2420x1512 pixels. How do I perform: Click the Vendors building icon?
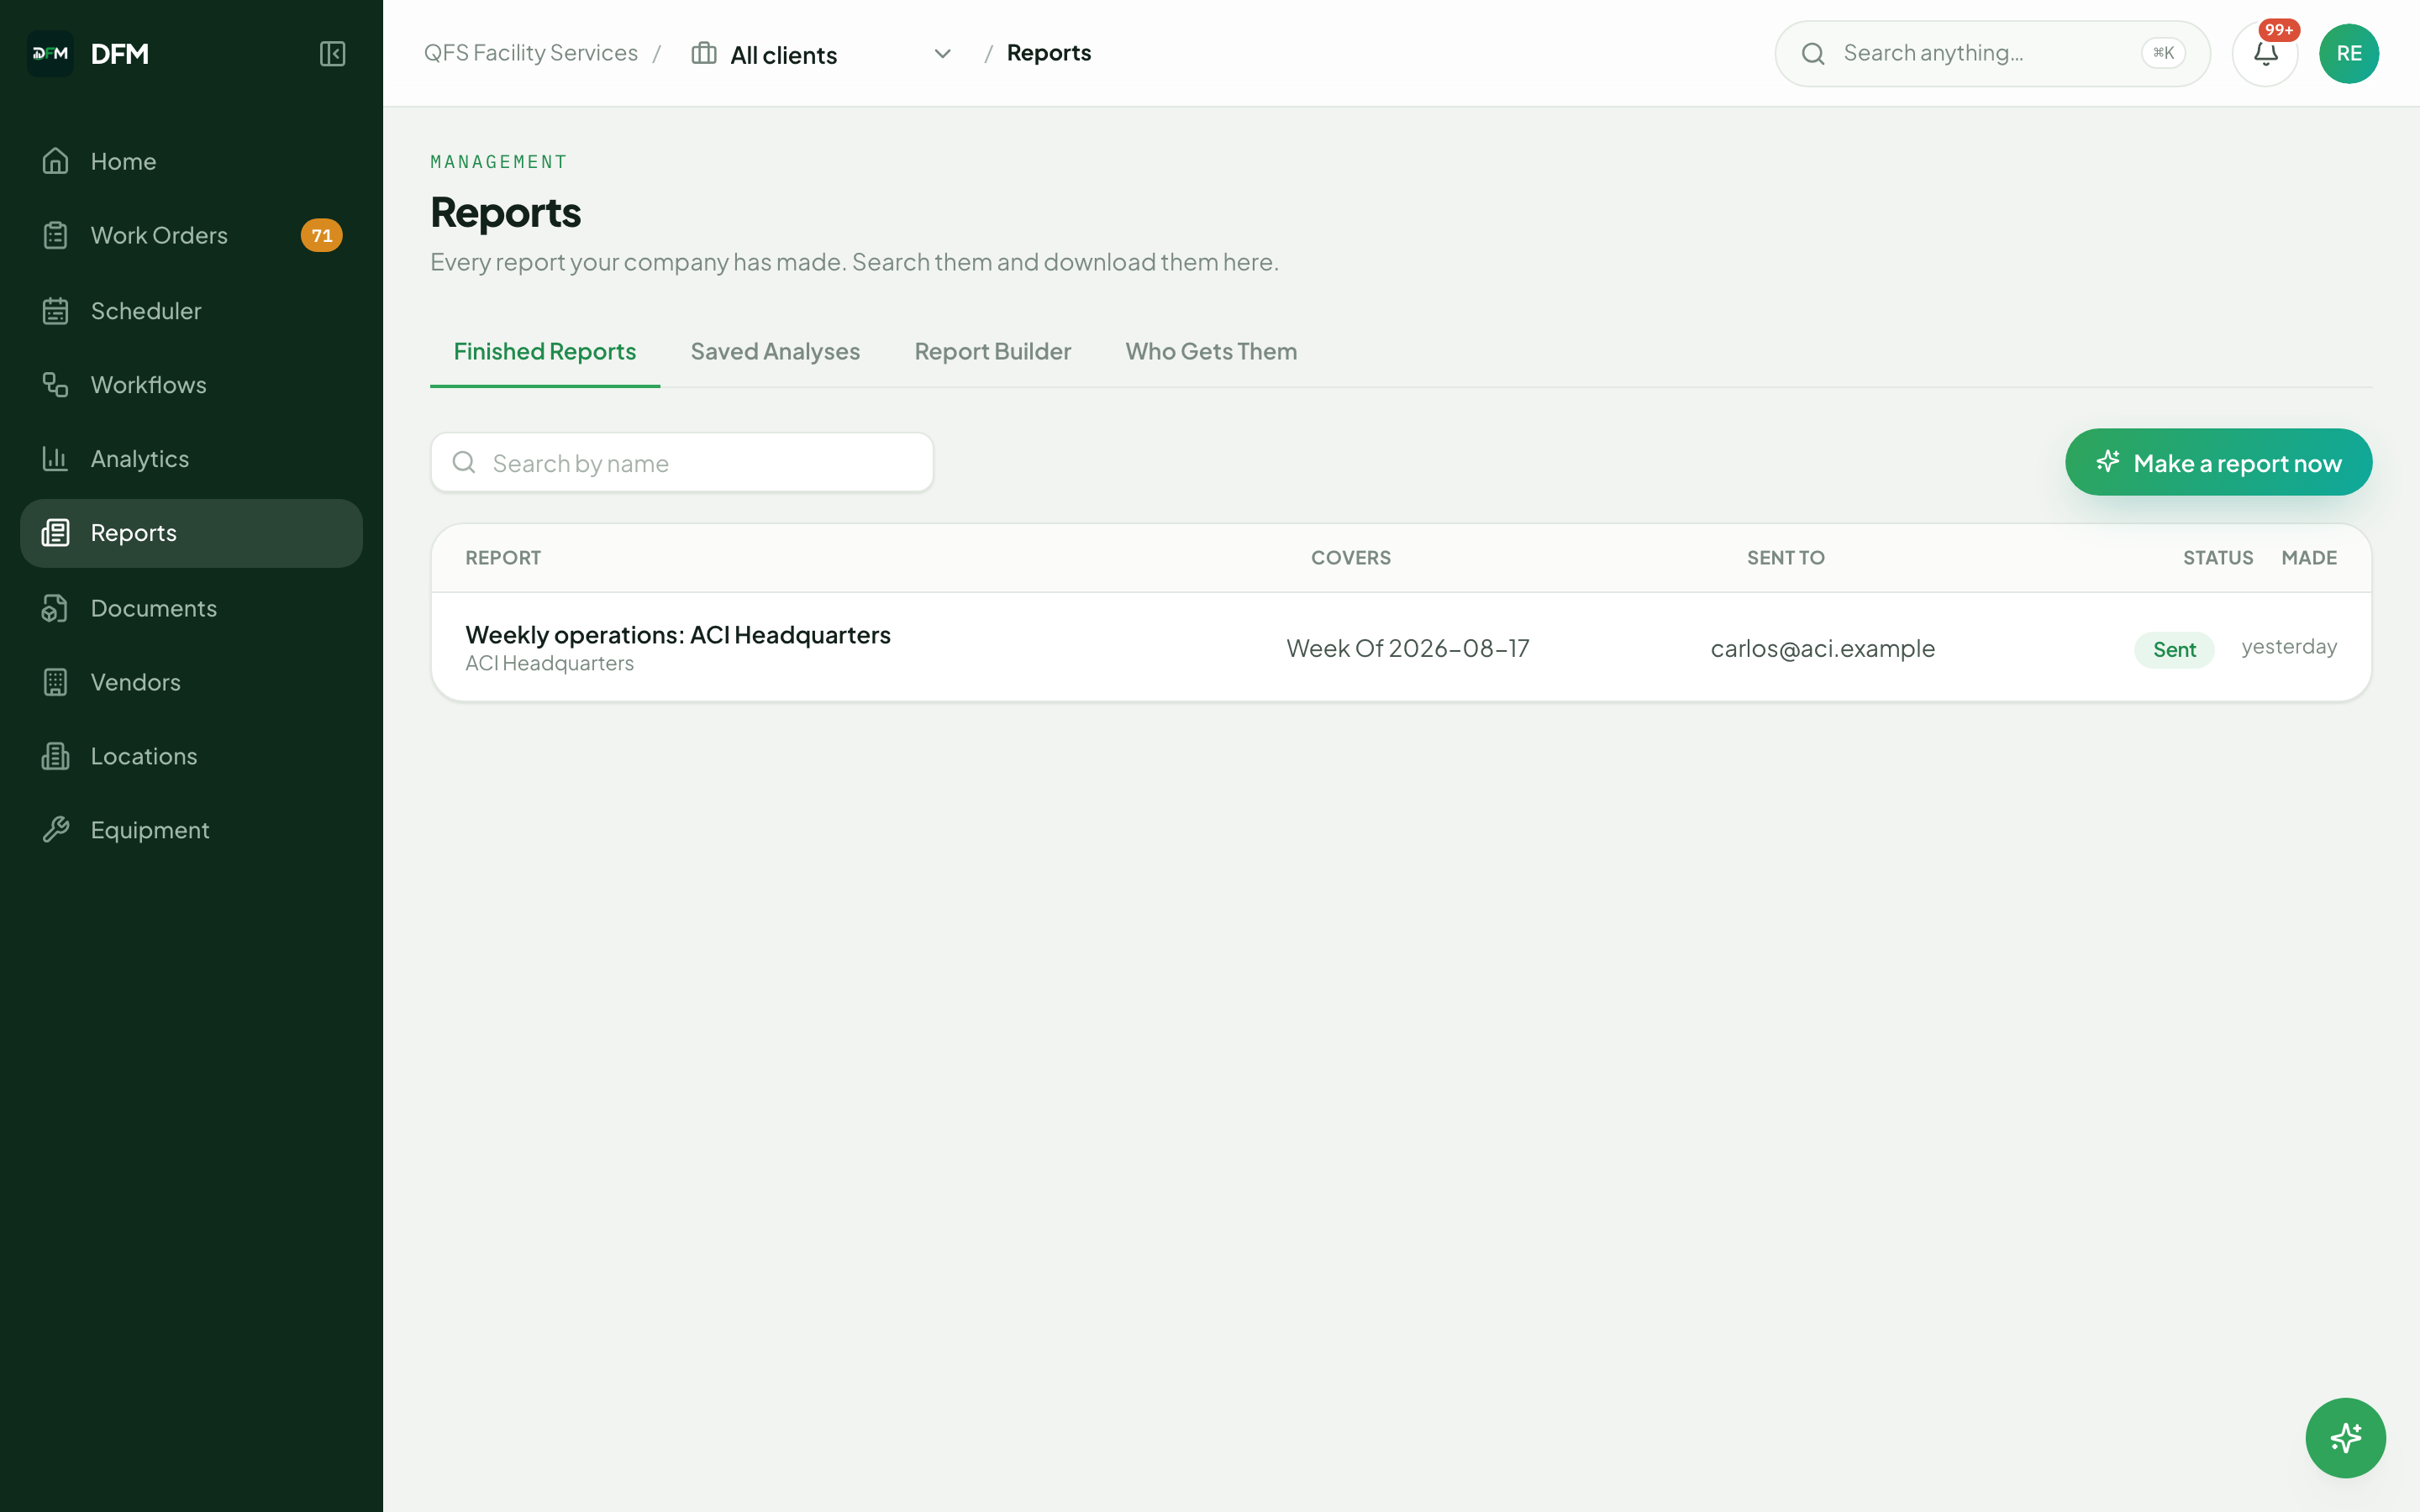(56, 682)
